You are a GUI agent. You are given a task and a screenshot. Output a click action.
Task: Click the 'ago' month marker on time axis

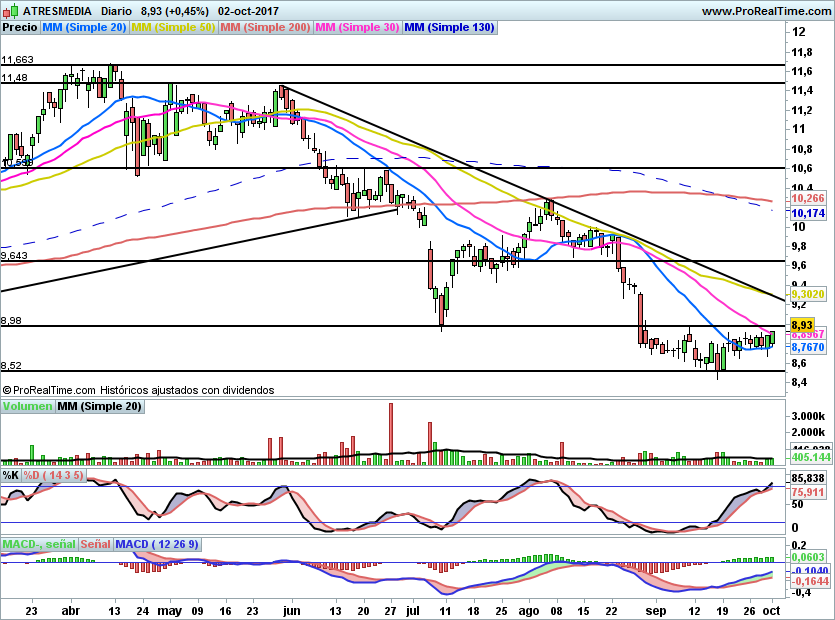528,610
